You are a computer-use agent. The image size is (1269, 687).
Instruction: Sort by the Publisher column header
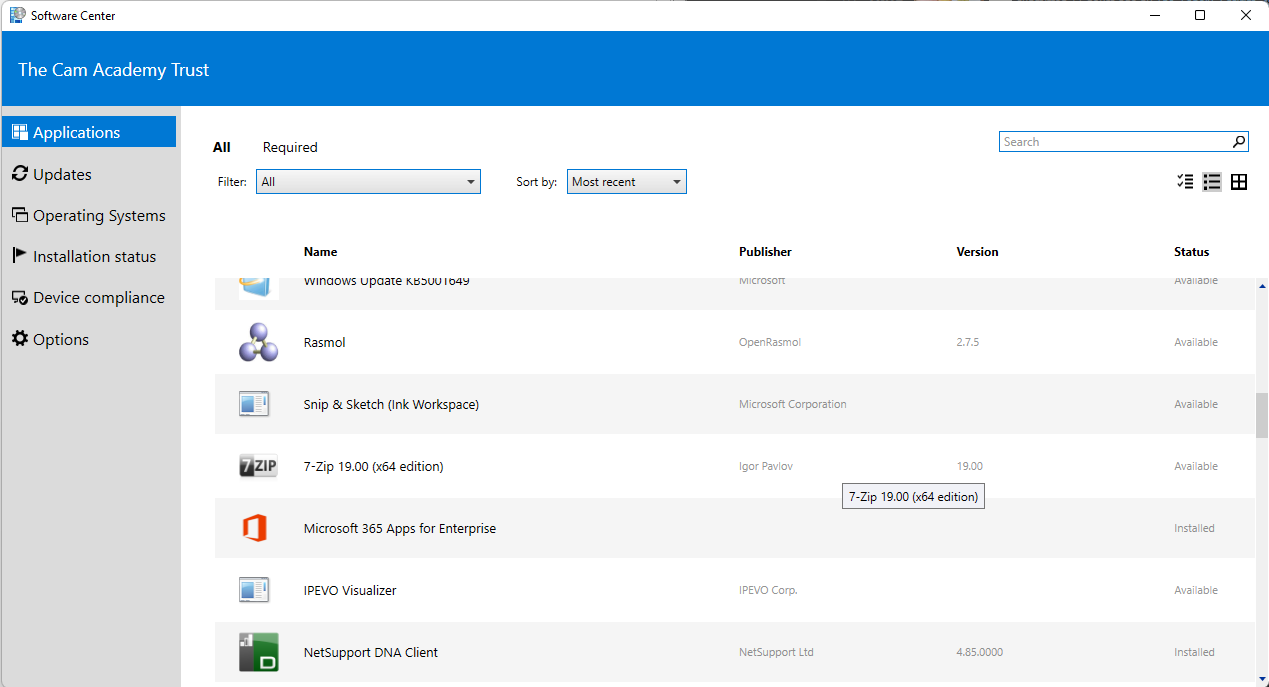[x=765, y=252]
